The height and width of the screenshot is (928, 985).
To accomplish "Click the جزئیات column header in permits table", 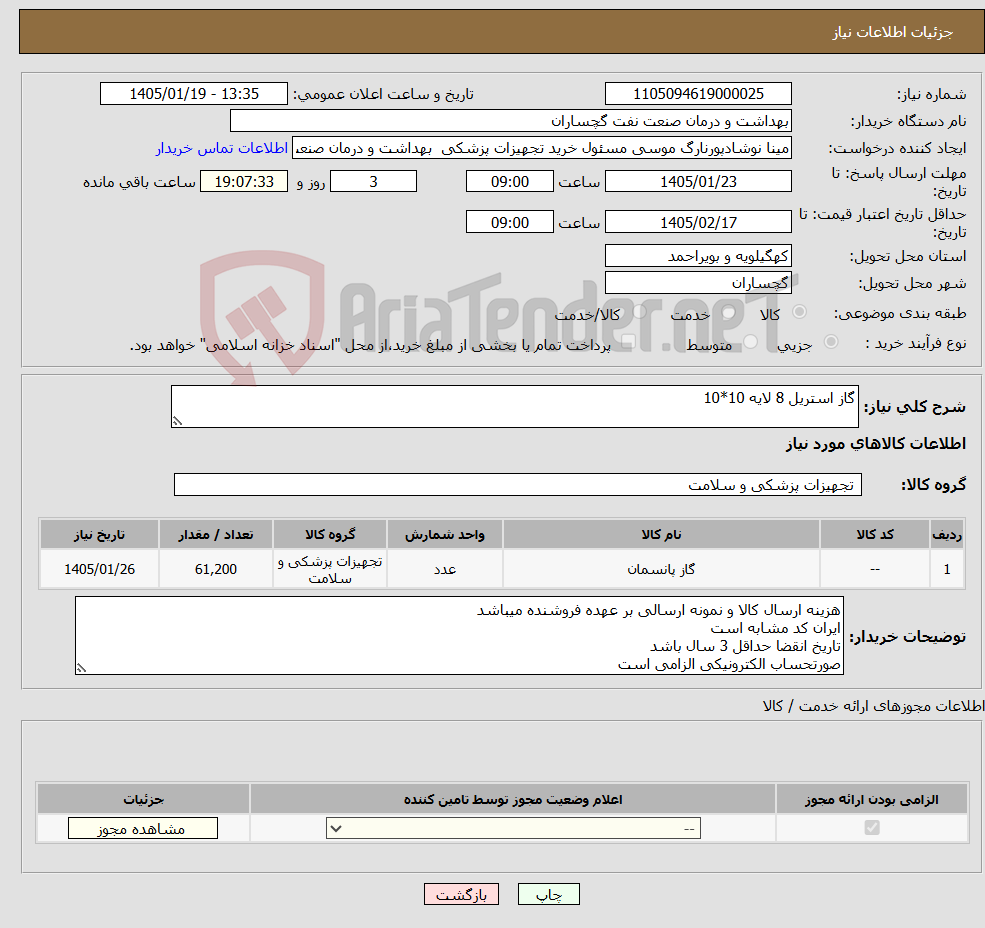I will click(x=143, y=799).
